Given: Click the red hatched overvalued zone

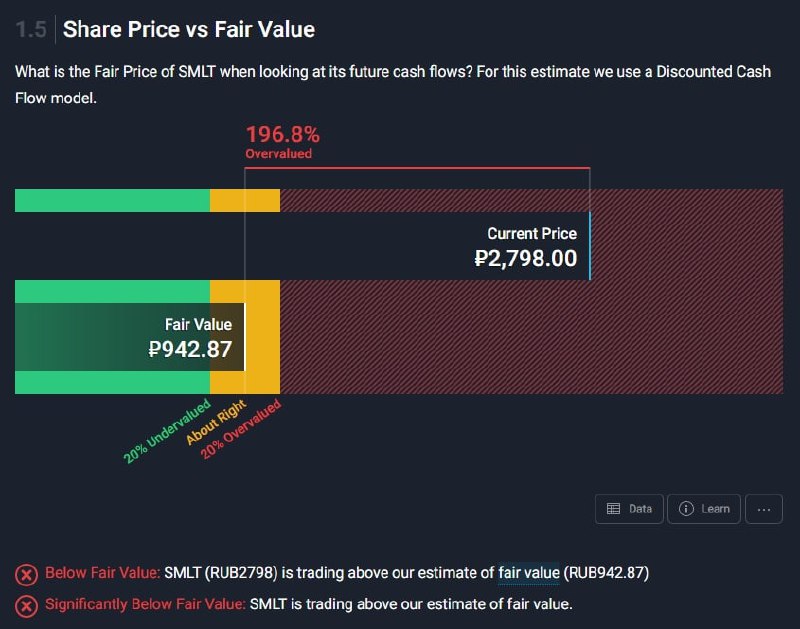Looking at the screenshot, I should coord(531,337).
